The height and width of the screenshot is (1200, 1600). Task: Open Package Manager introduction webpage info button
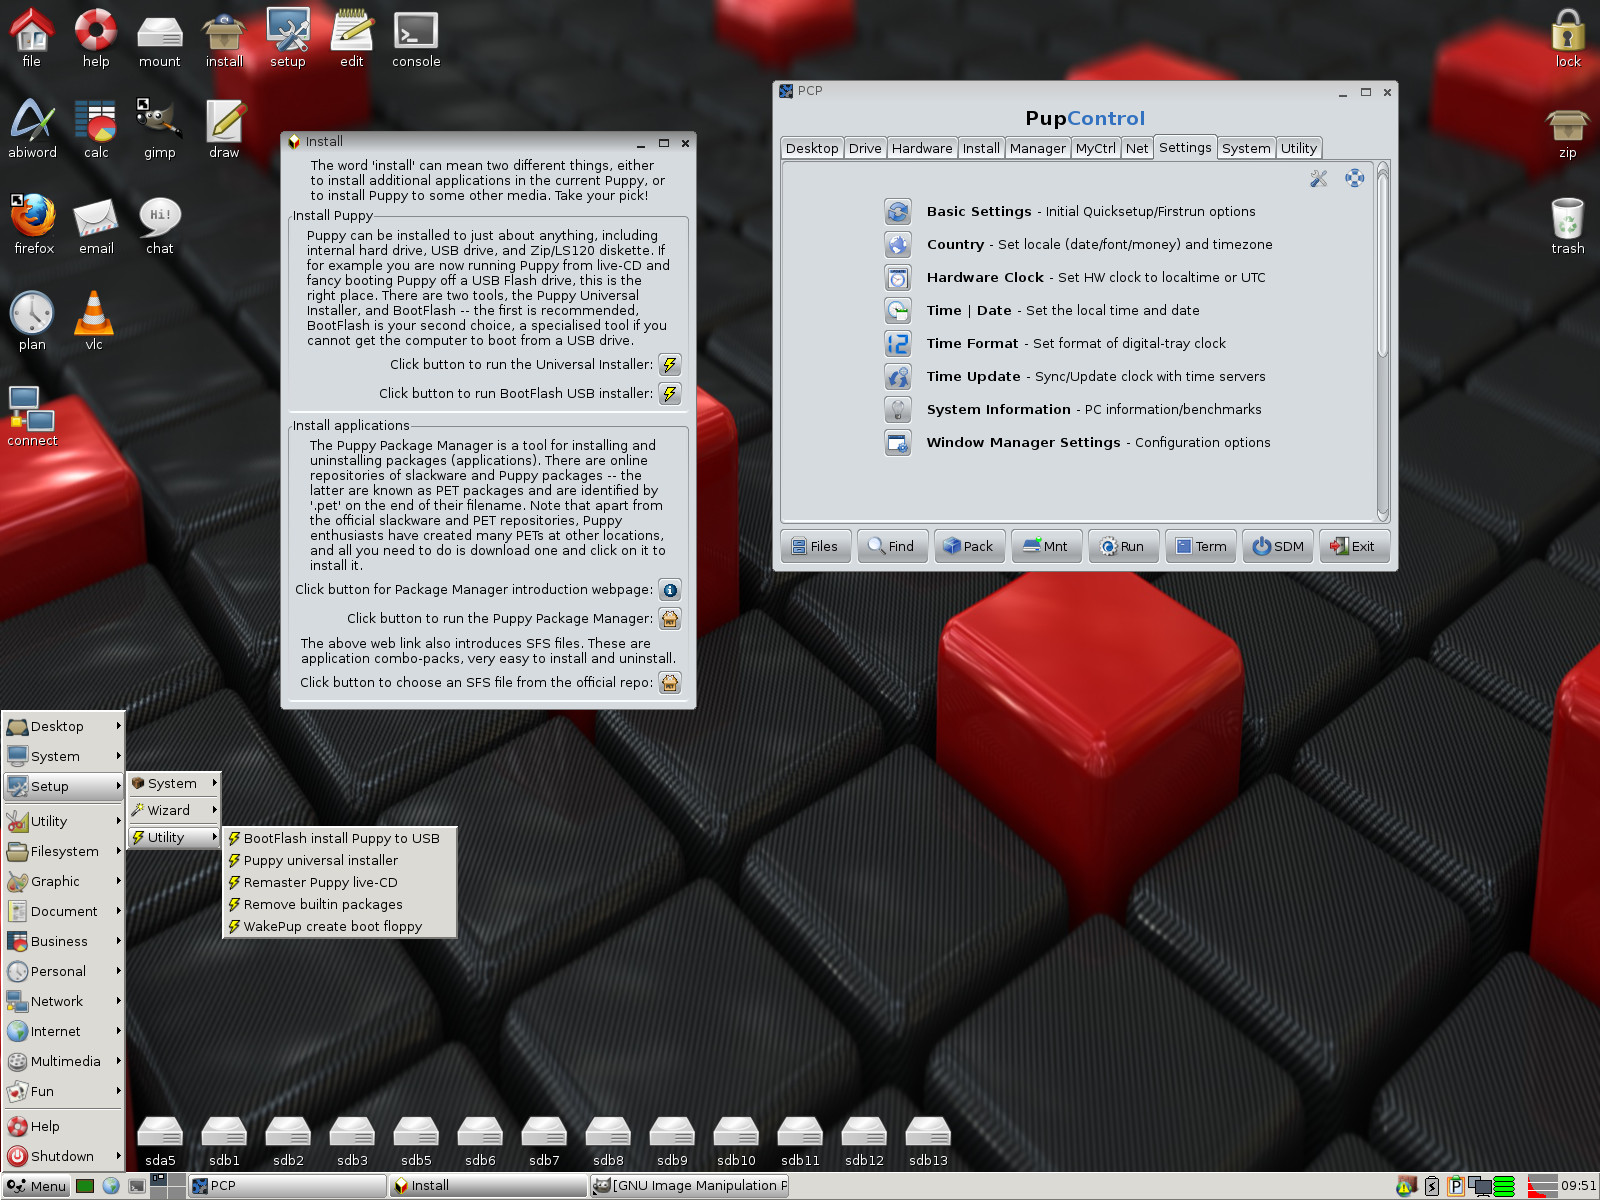tap(670, 590)
